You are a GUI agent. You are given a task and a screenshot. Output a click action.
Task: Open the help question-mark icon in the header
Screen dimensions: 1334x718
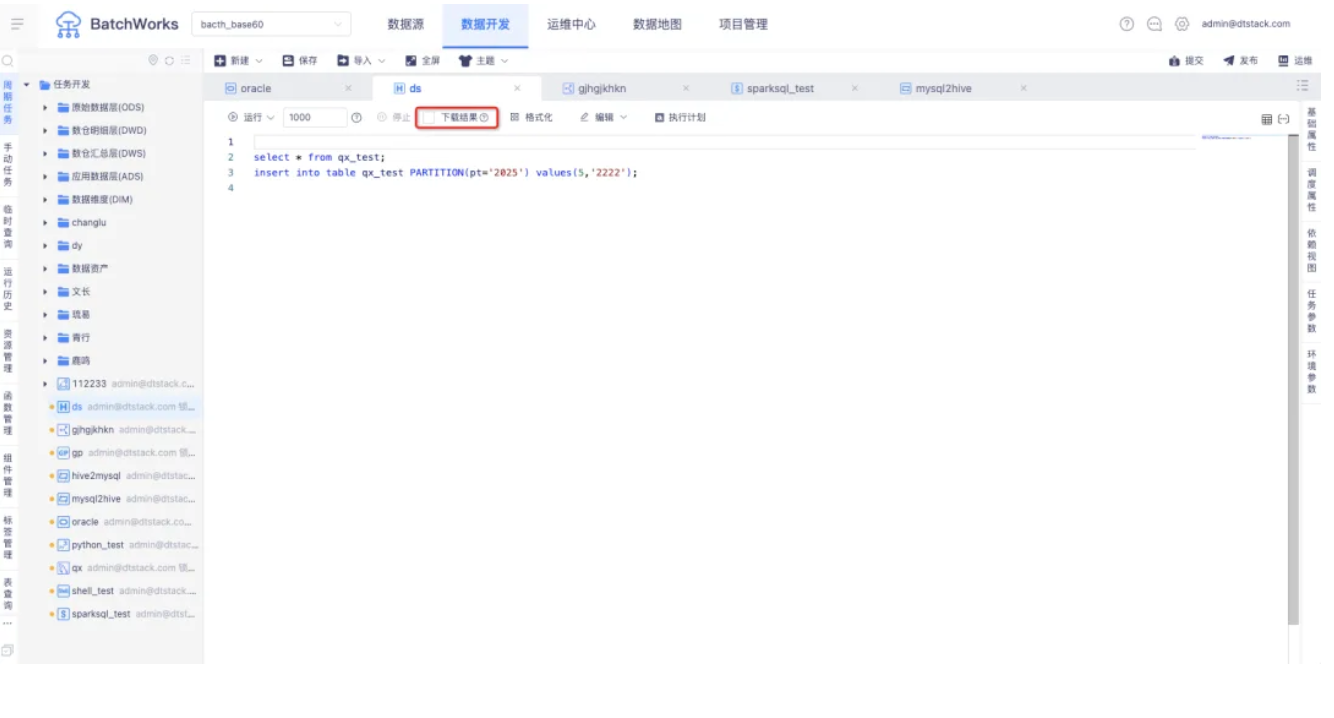[x=1126, y=24]
